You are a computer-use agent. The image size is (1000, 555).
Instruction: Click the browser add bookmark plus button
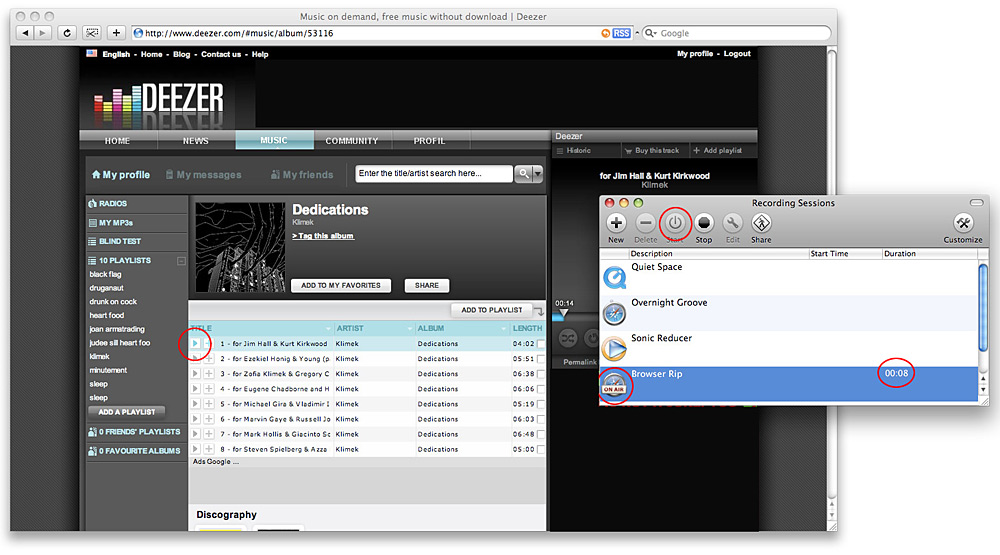pyautogui.click(x=116, y=33)
